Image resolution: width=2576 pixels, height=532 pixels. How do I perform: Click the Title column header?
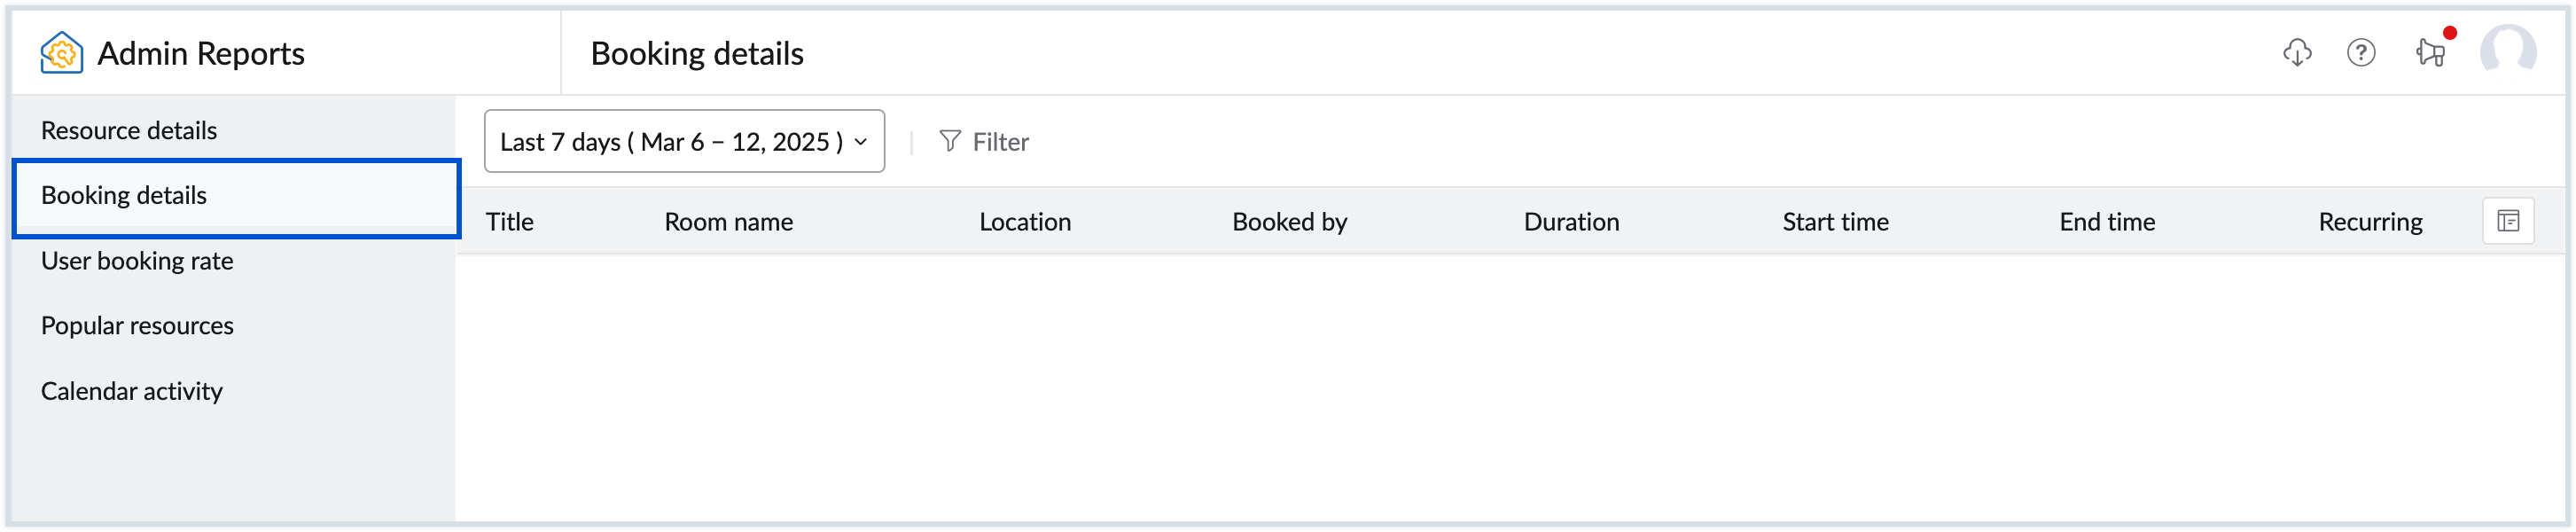pos(510,222)
